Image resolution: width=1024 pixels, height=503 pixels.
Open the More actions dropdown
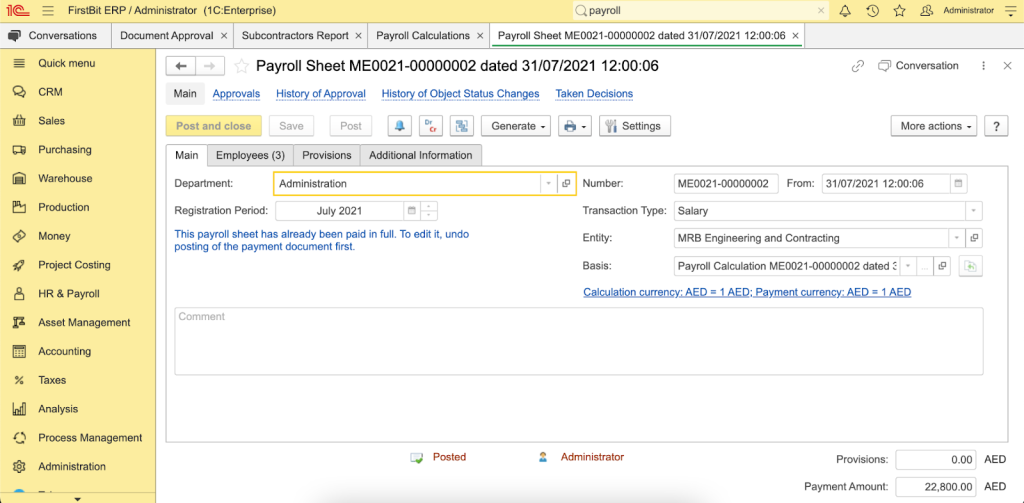click(x=937, y=126)
